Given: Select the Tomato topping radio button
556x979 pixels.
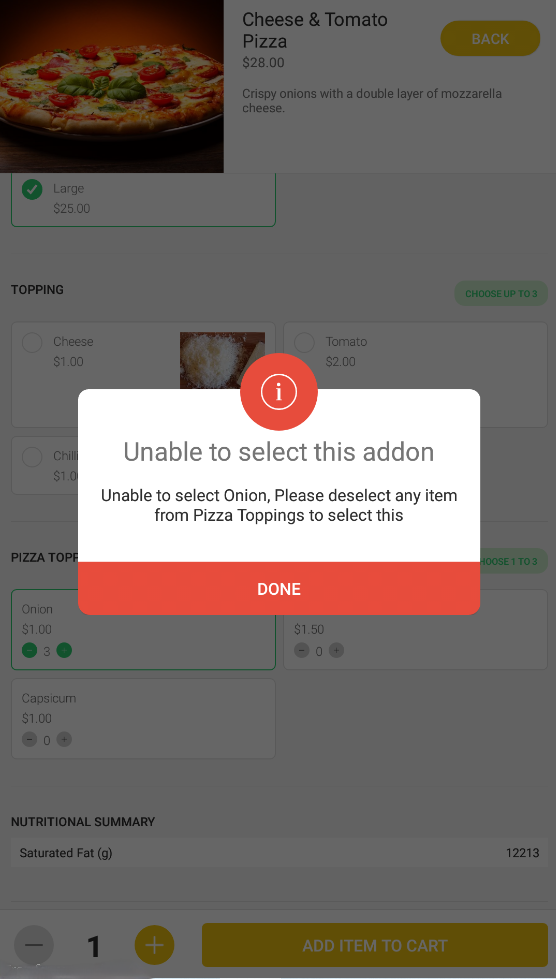Looking at the screenshot, I should click(304, 342).
